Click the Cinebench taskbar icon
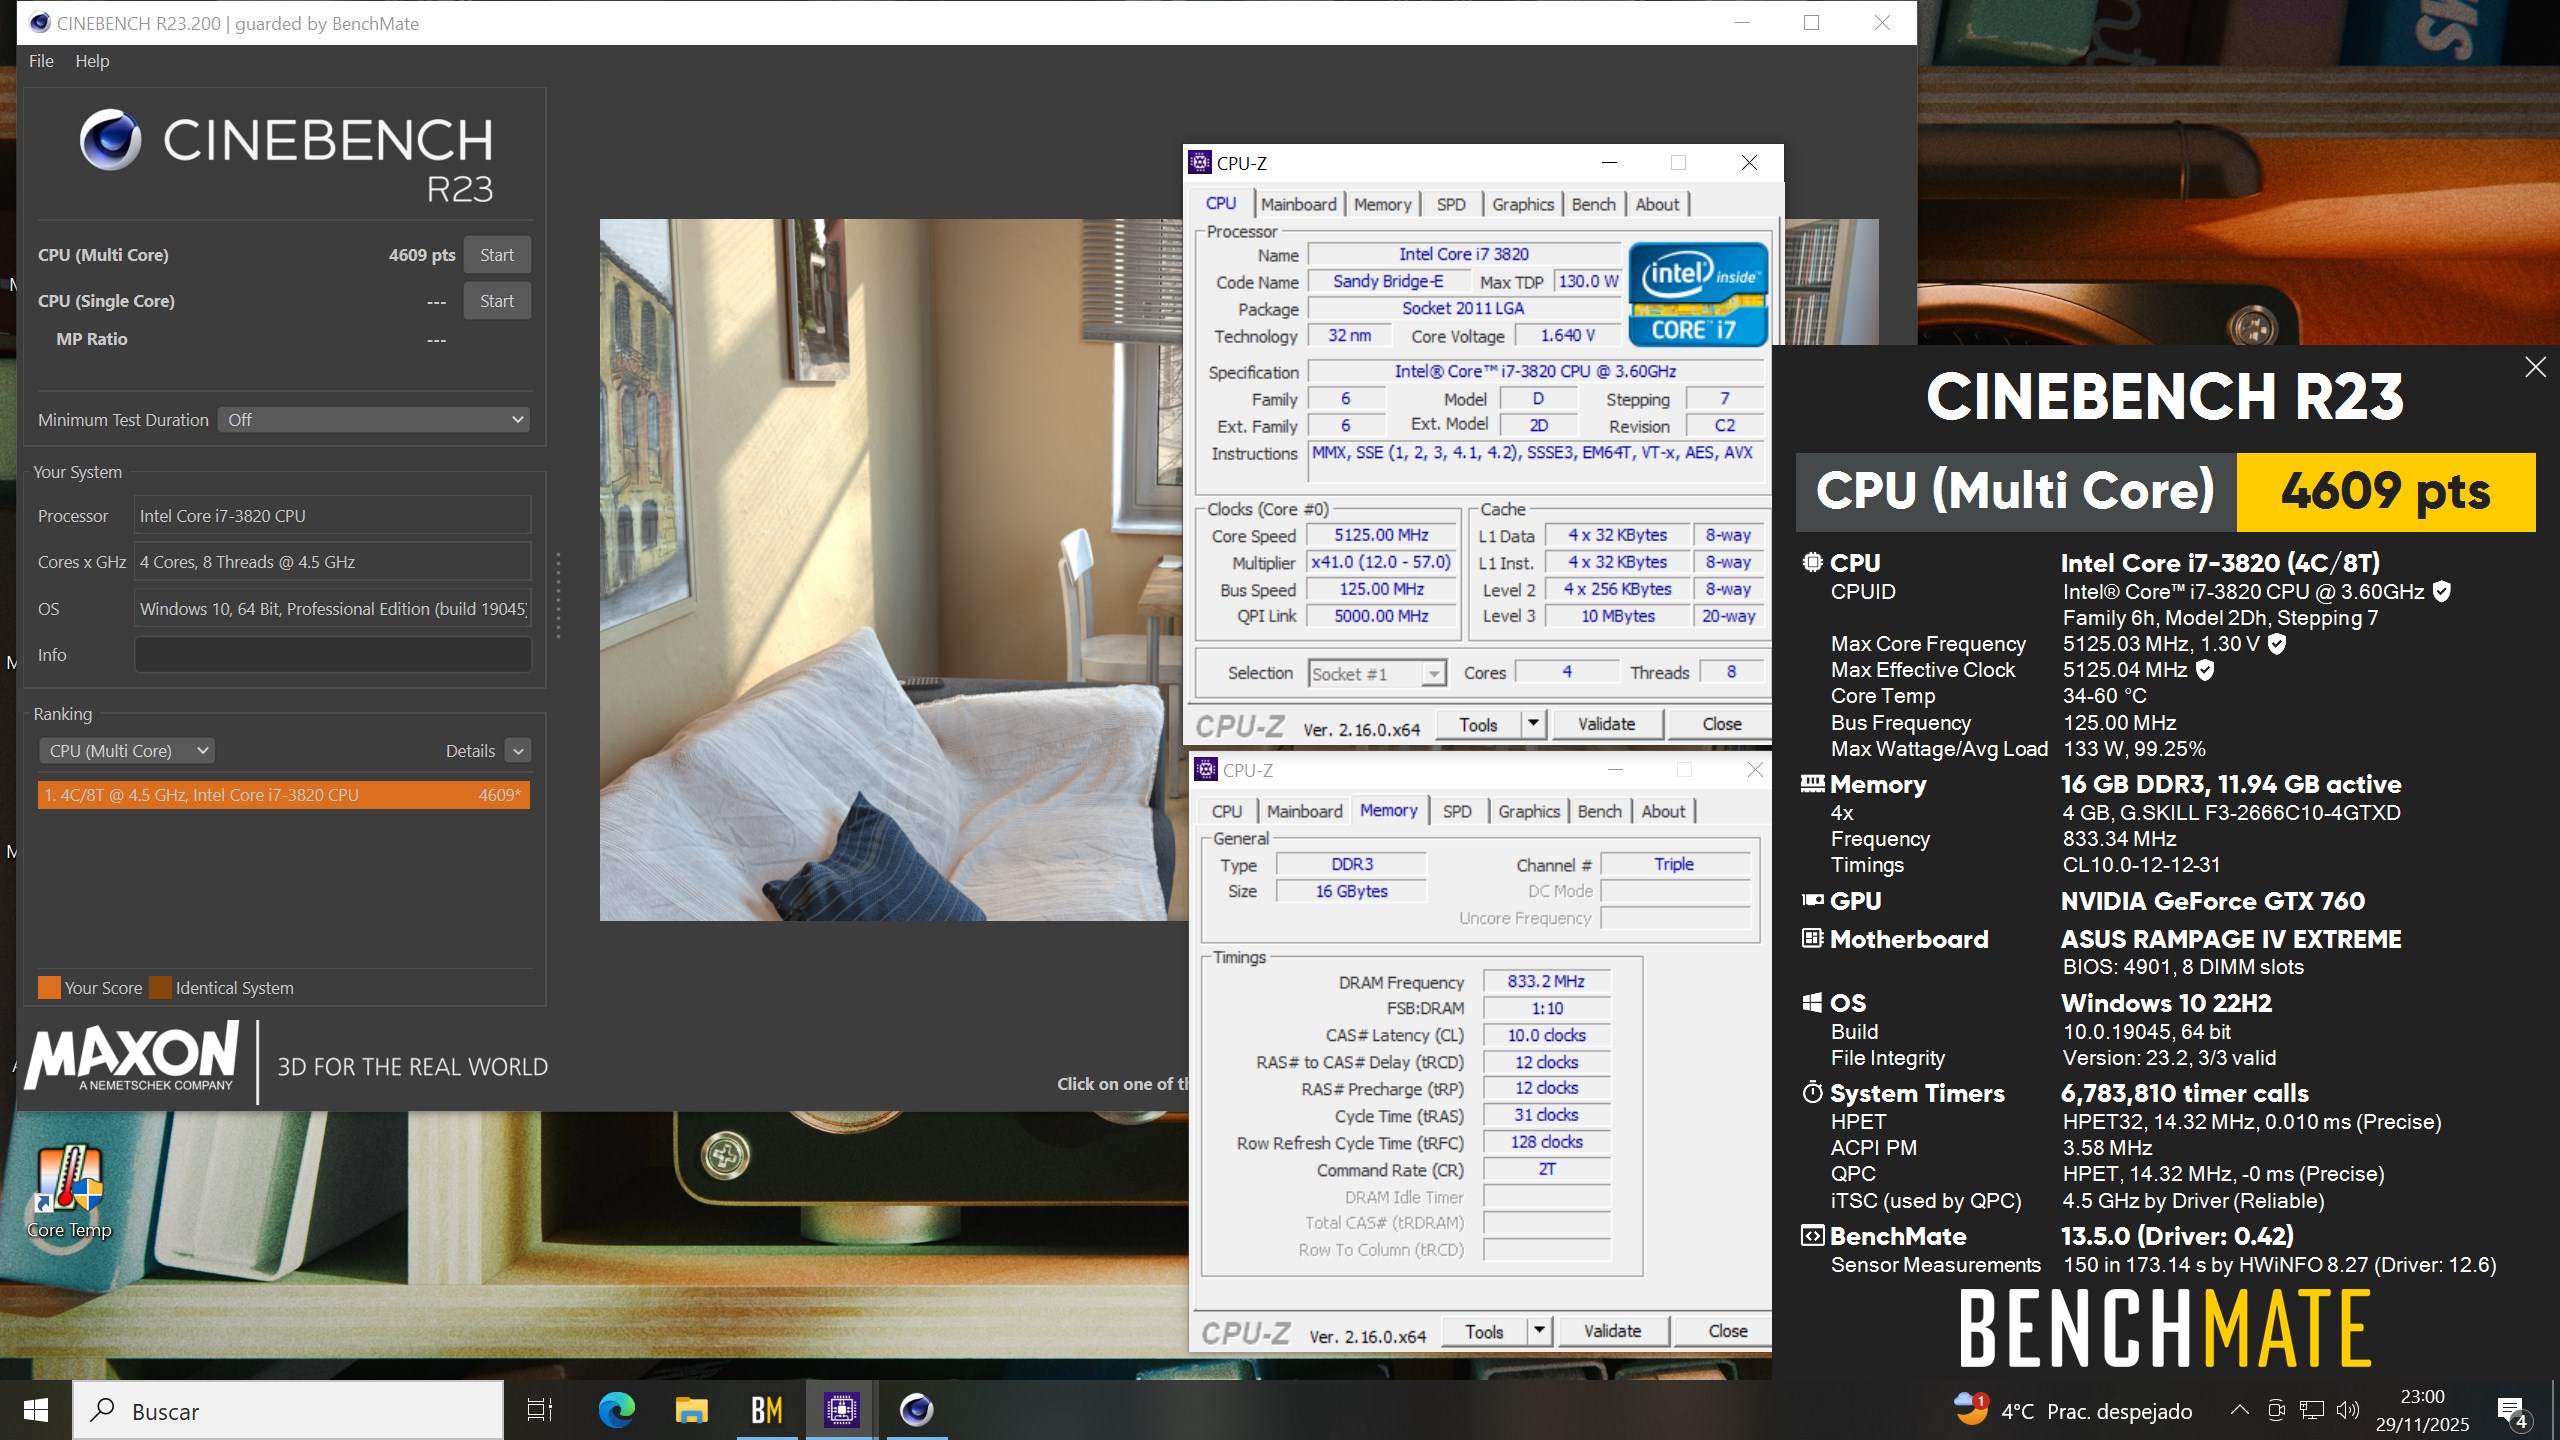2560x1440 pixels. point(916,1410)
